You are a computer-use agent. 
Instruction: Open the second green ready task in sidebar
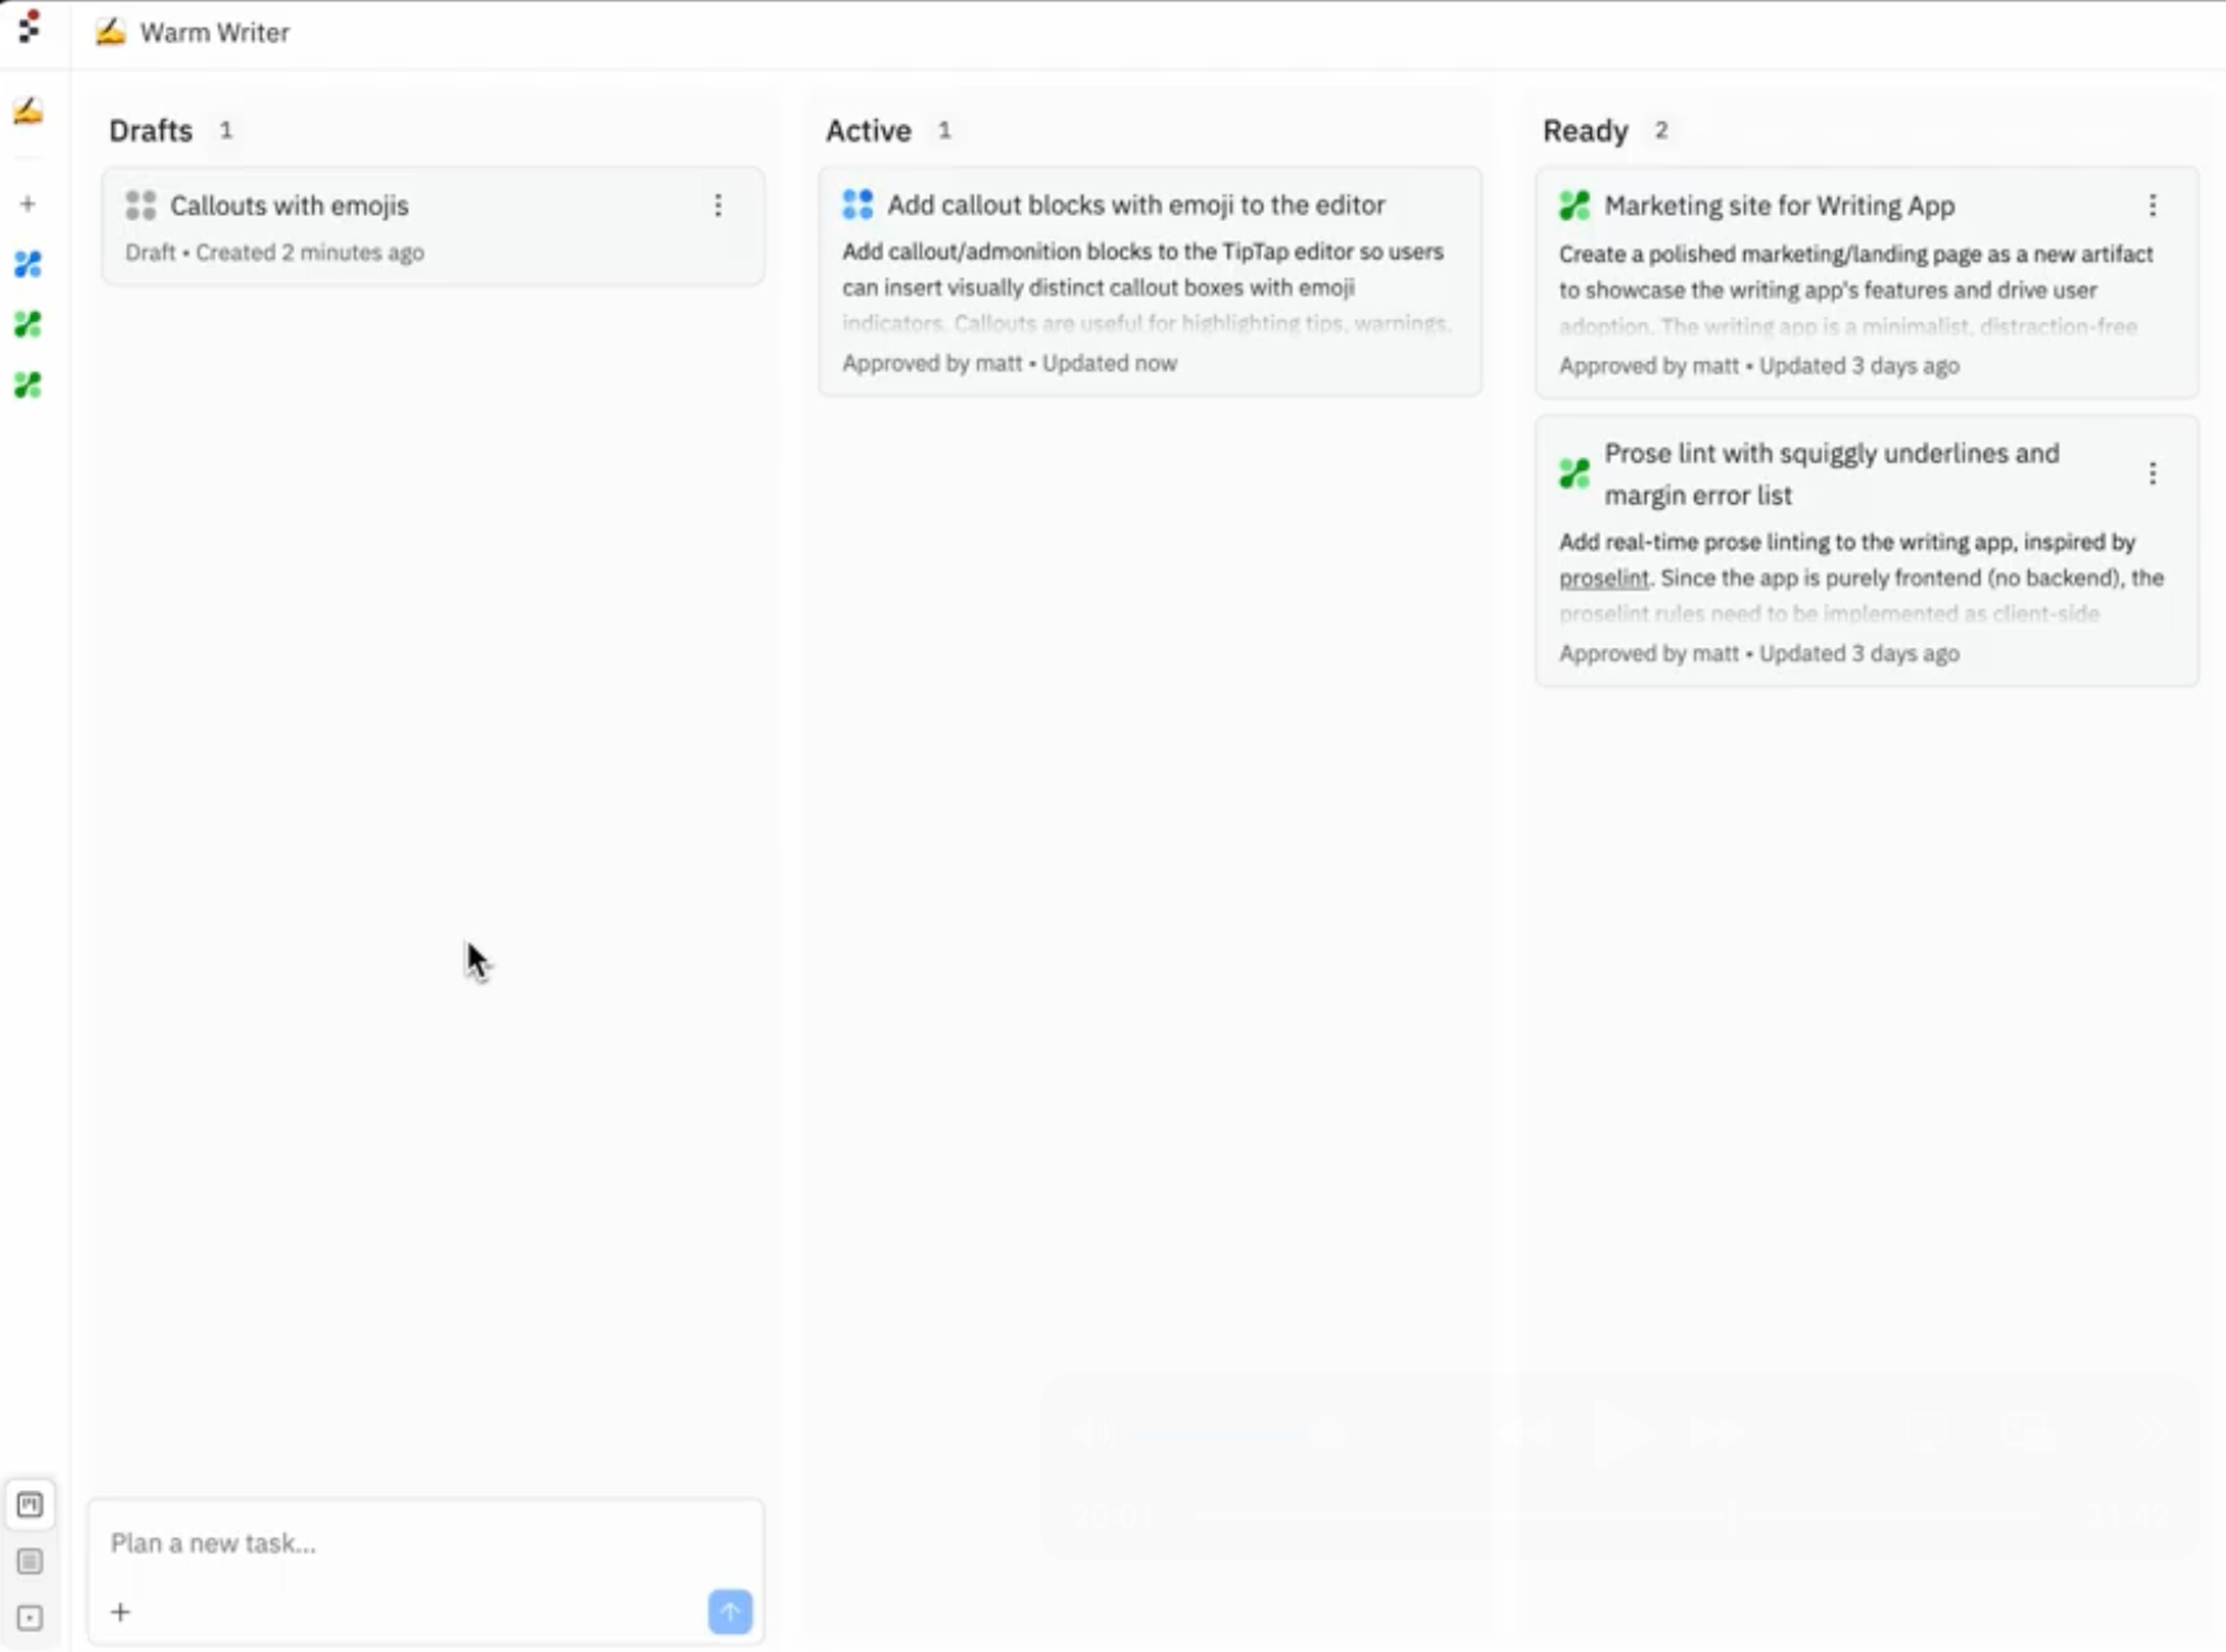(x=28, y=385)
